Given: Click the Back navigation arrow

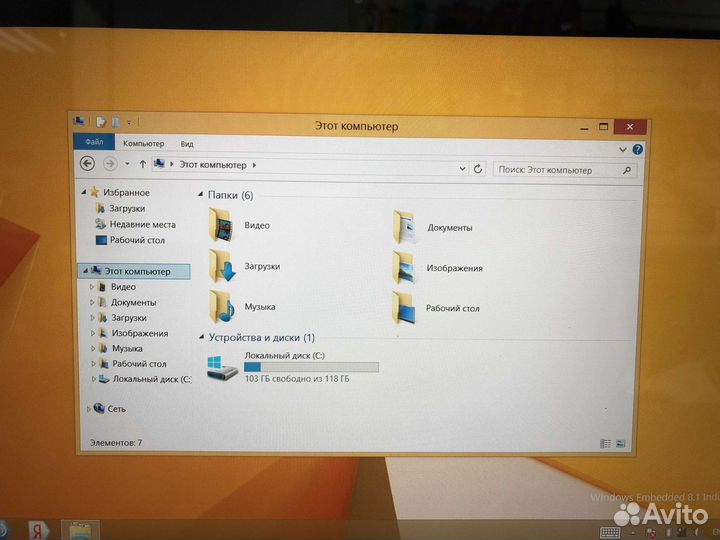Looking at the screenshot, I should click(x=87, y=163).
